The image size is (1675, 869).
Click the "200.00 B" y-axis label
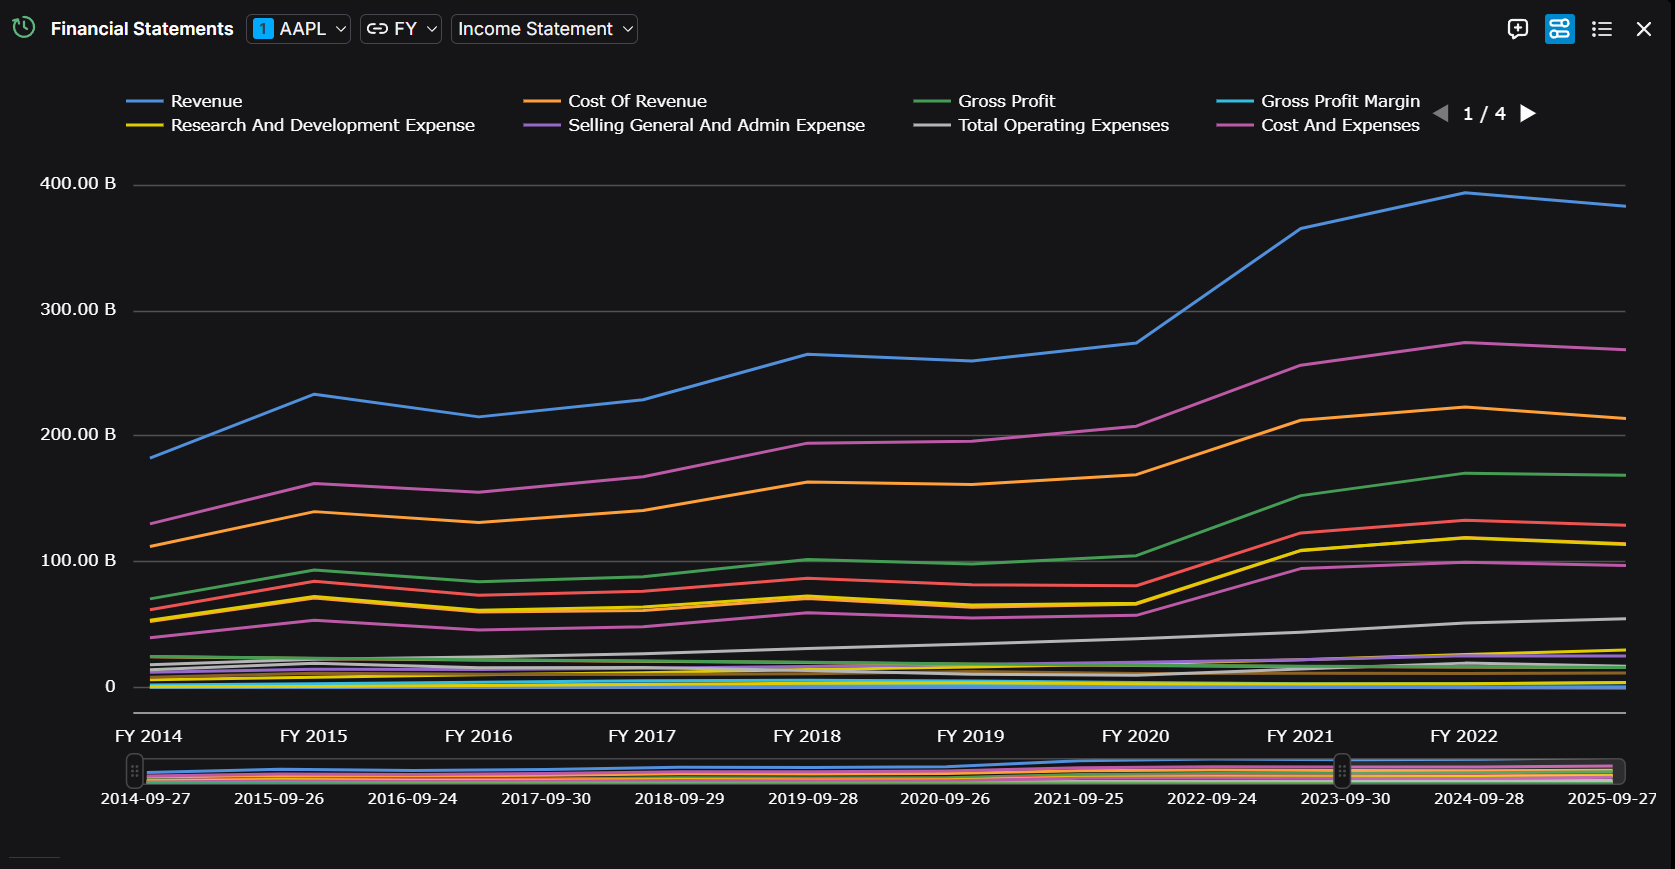point(78,435)
